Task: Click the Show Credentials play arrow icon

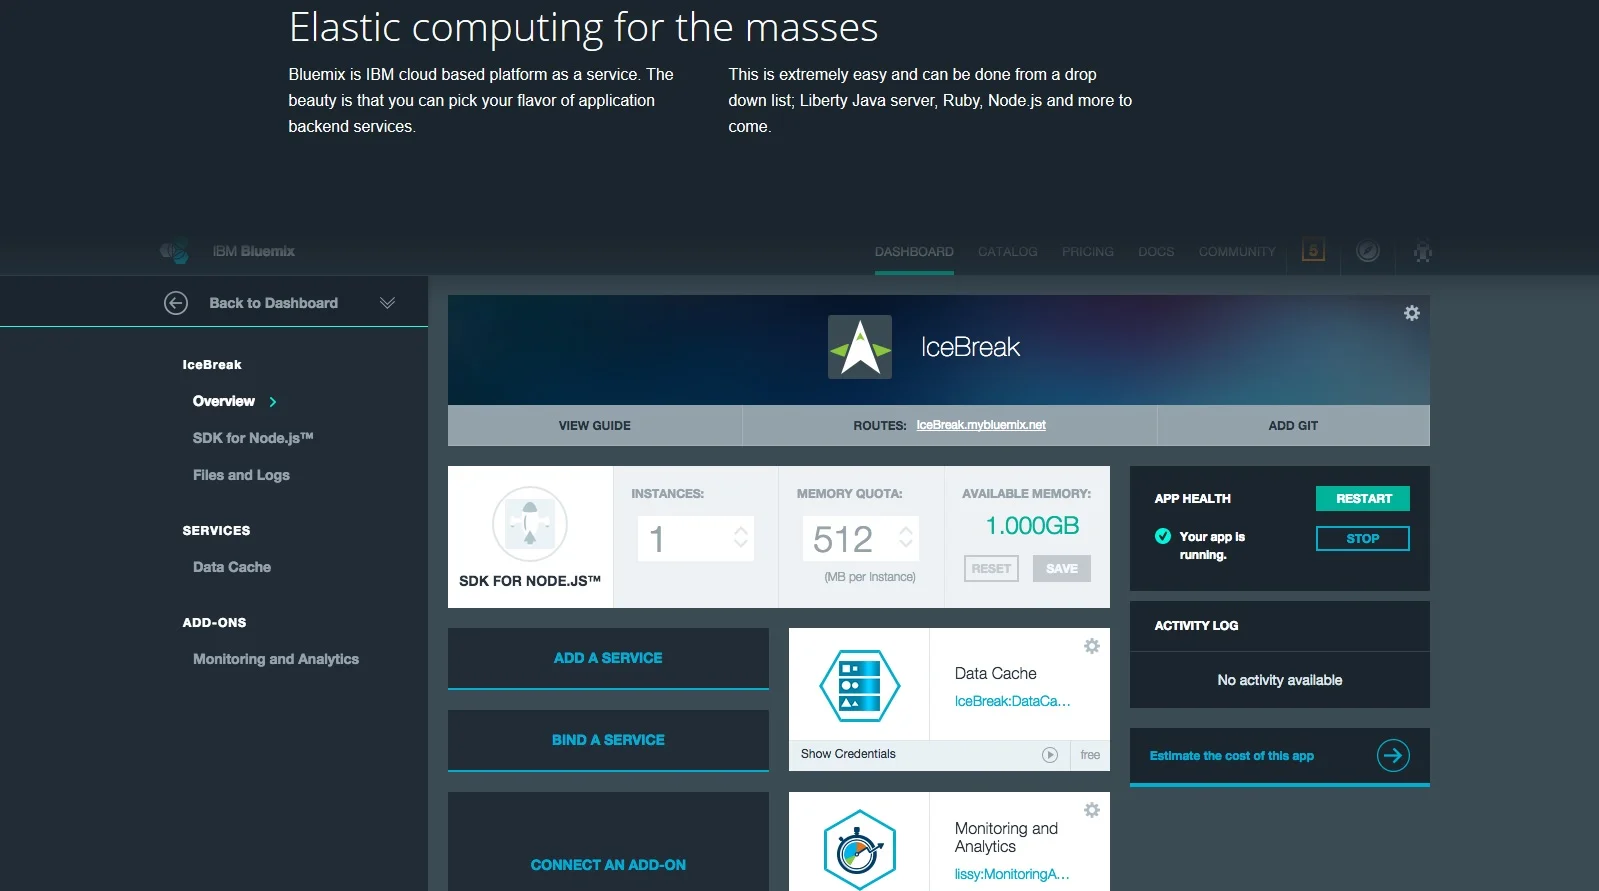Action: [1050, 755]
